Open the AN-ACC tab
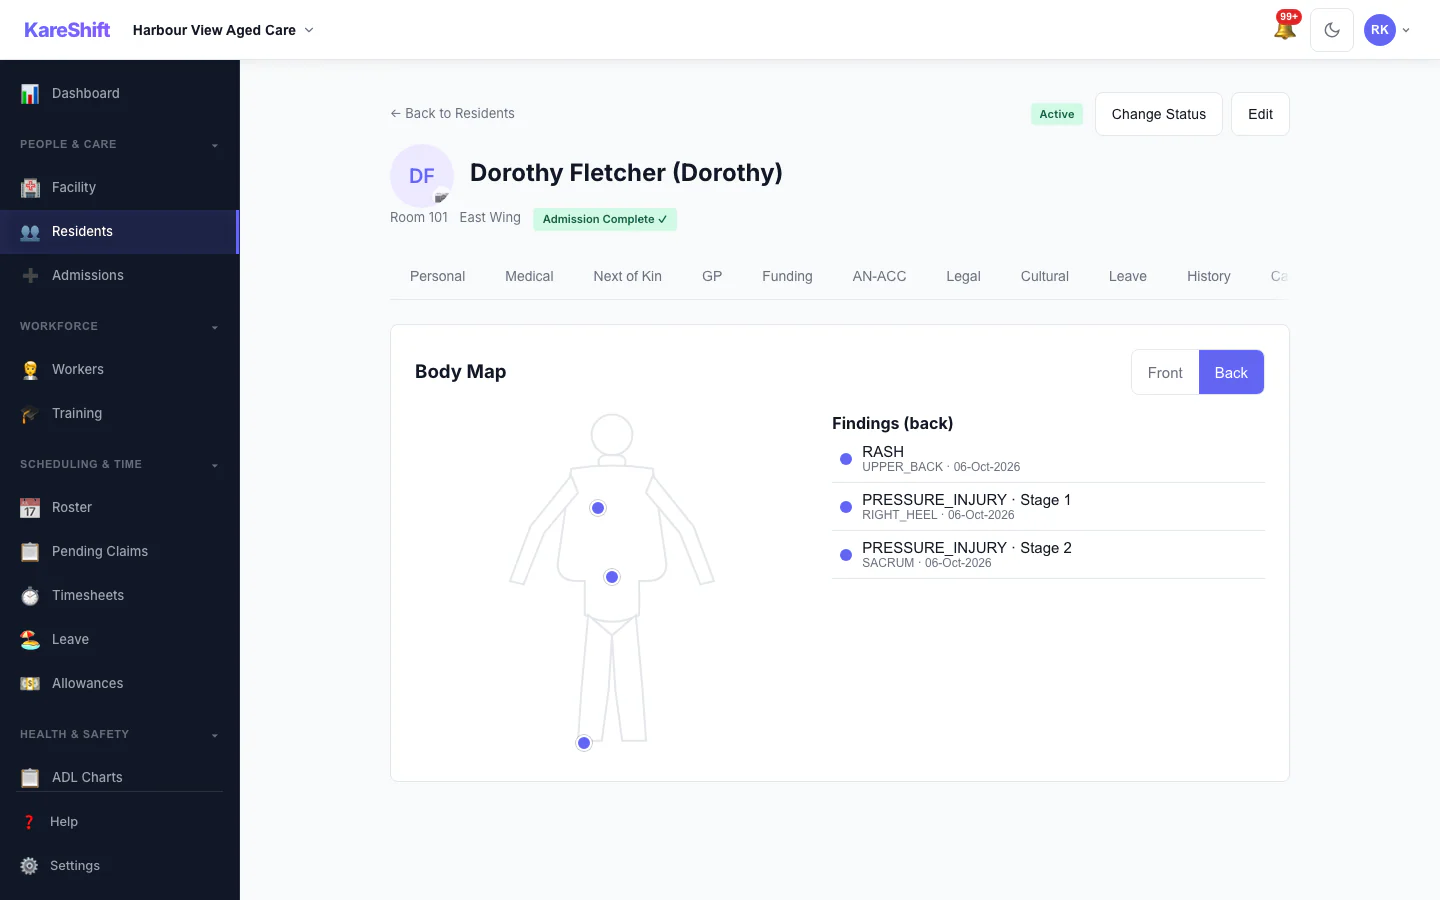 pyautogui.click(x=879, y=276)
